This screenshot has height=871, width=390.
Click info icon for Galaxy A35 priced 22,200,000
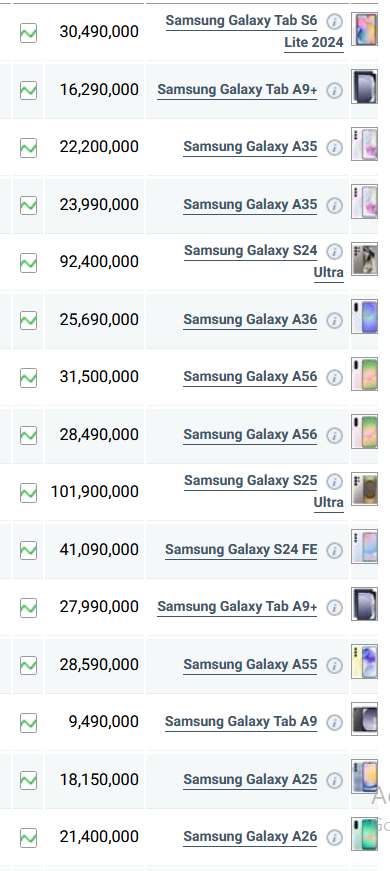(x=334, y=148)
